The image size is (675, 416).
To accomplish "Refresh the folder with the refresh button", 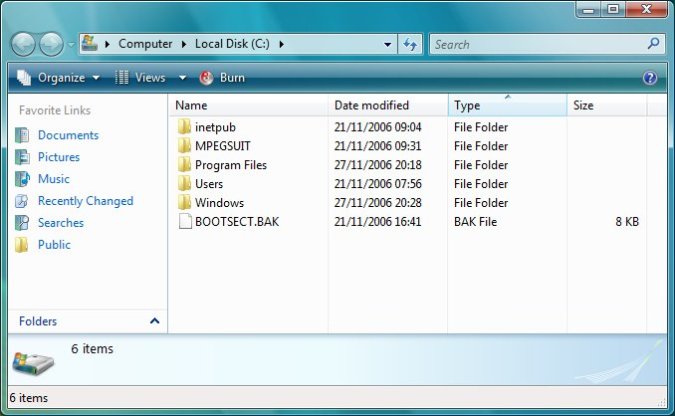I will [x=410, y=44].
